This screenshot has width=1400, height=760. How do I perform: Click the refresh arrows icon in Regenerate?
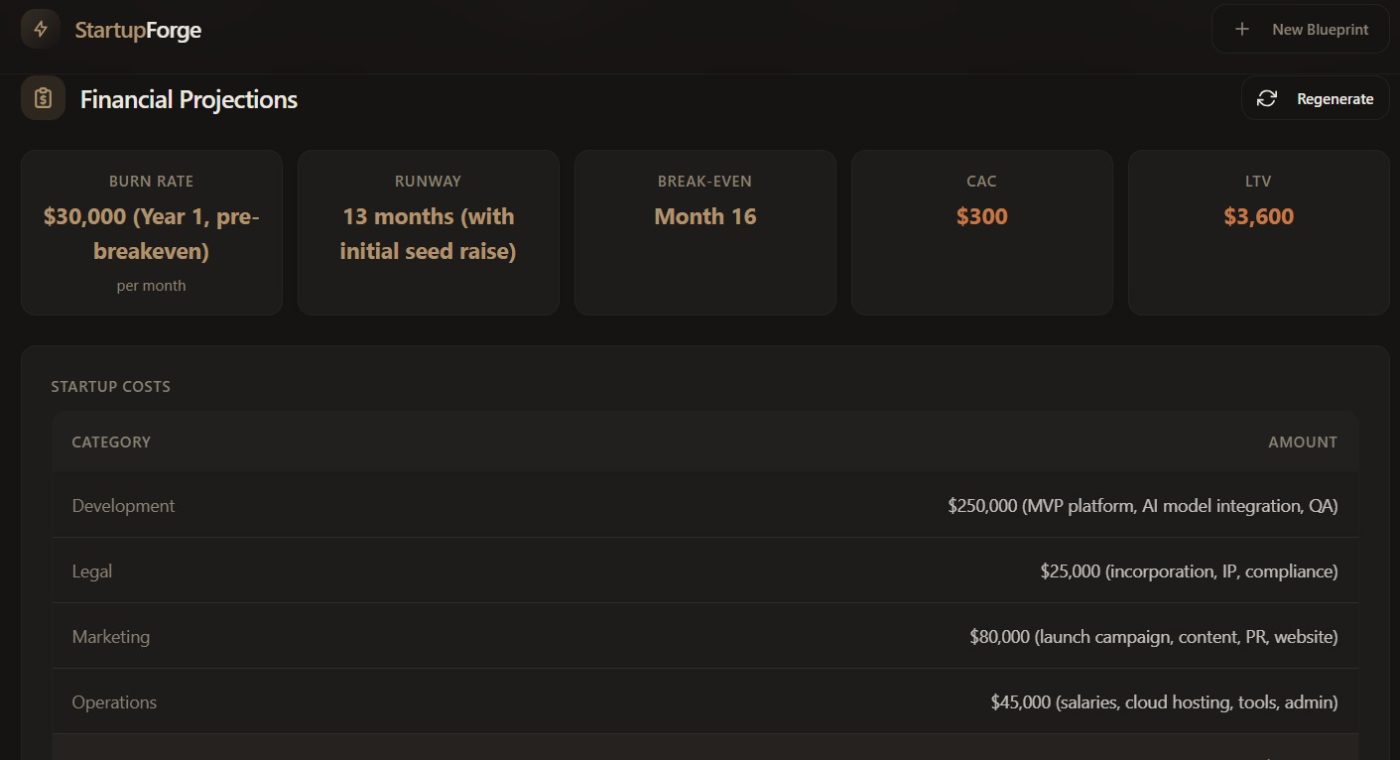[x=1267, y=98]
